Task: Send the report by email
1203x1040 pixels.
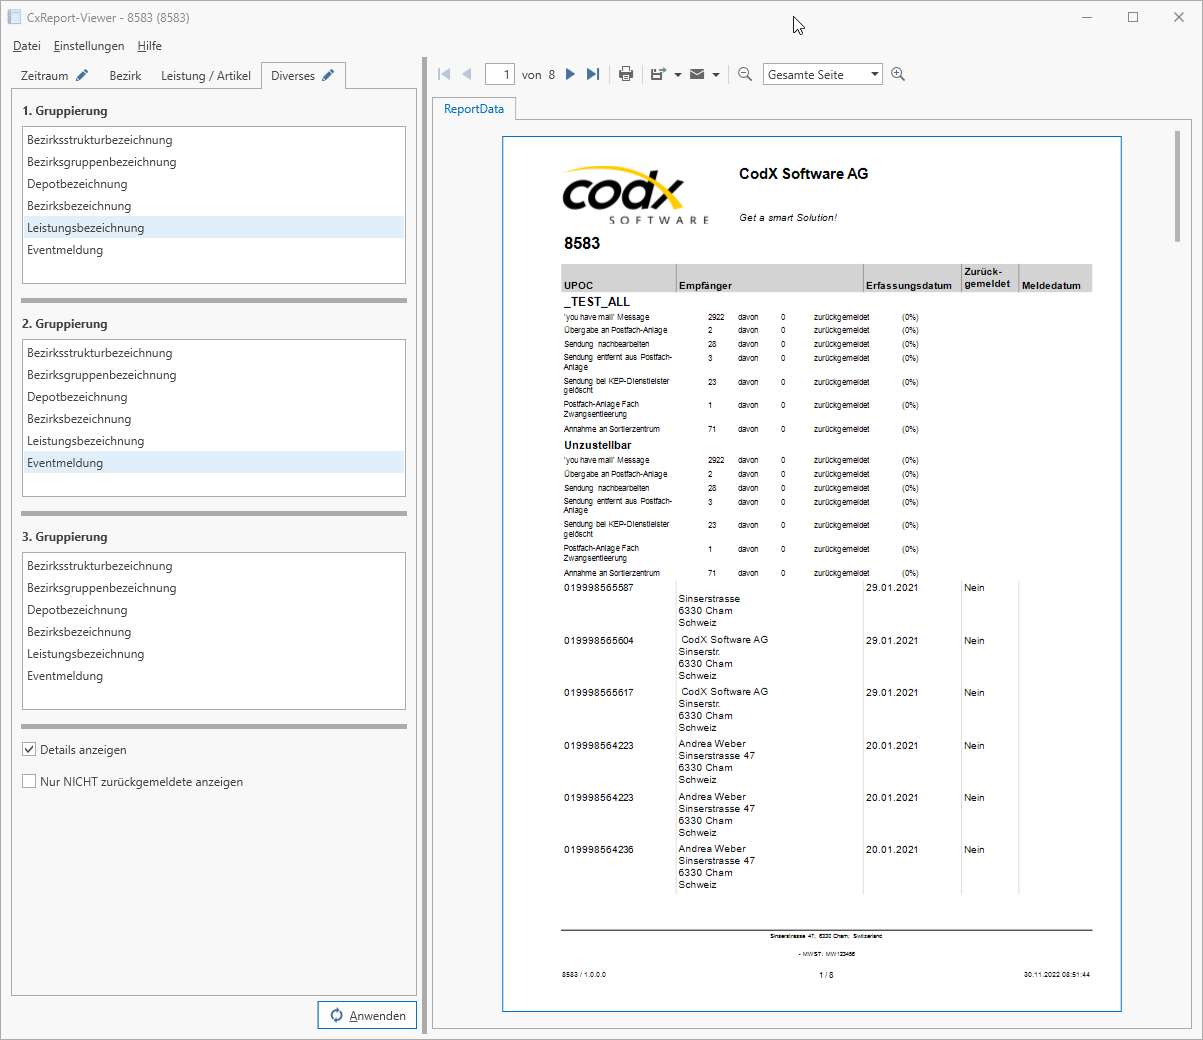Action: pyautogui.click(x=697, y=73)
